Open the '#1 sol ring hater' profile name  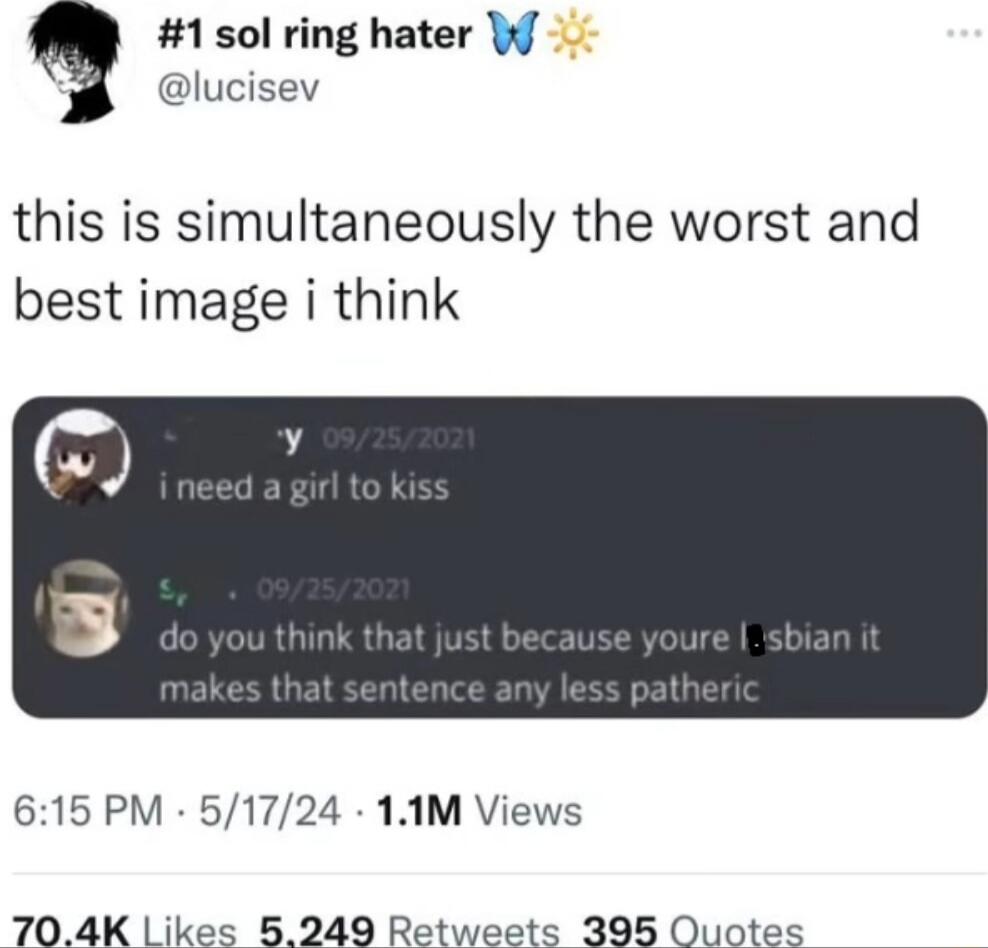pyautogui.click(x=314, y=36)
